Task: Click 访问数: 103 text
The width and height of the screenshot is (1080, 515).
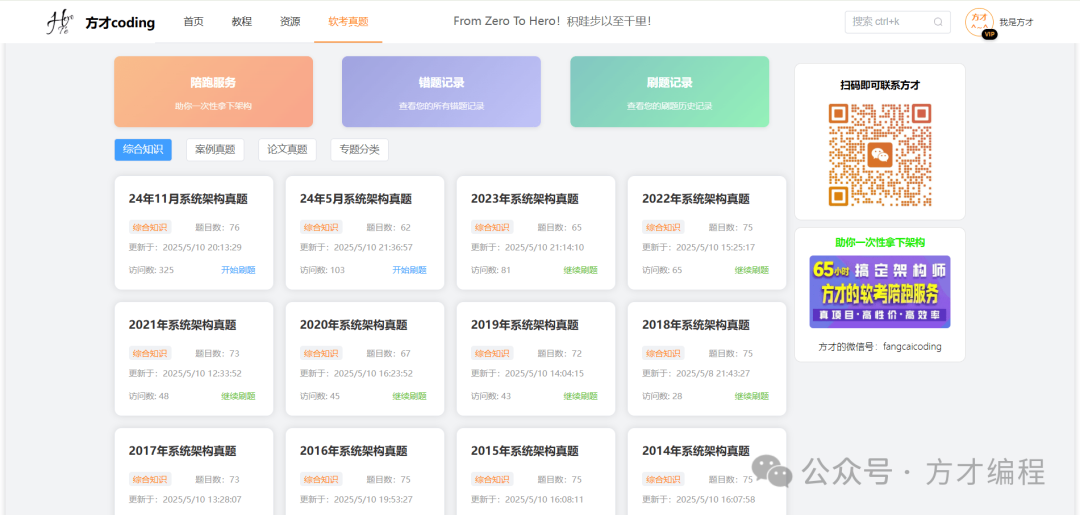Action: 322,270
